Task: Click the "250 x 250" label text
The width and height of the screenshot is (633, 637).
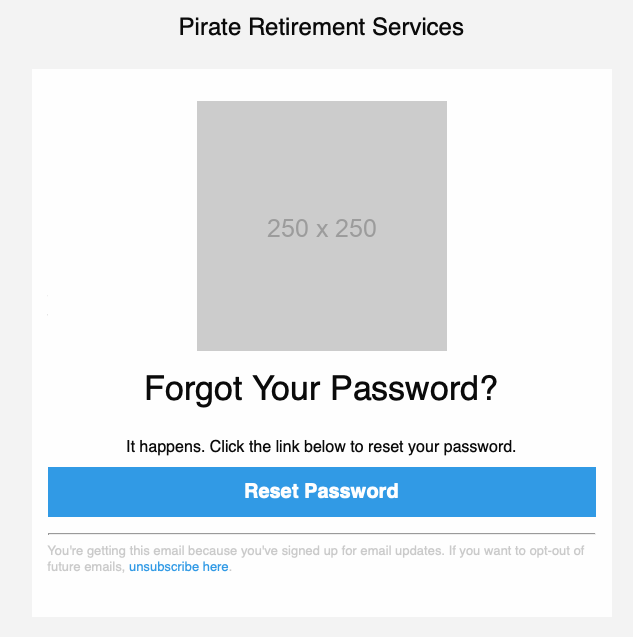Action: (x=321, y=229)
